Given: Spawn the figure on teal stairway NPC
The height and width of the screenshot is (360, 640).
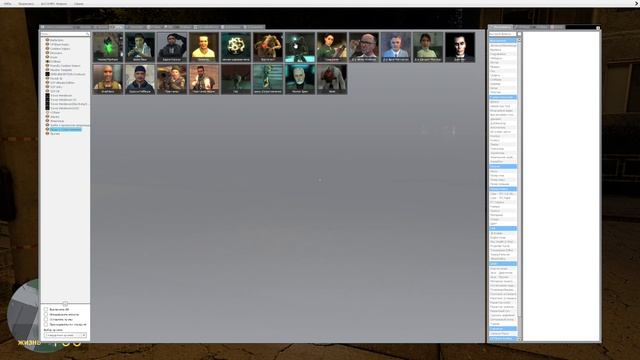Looking at the screenshot, I should 268,79.
